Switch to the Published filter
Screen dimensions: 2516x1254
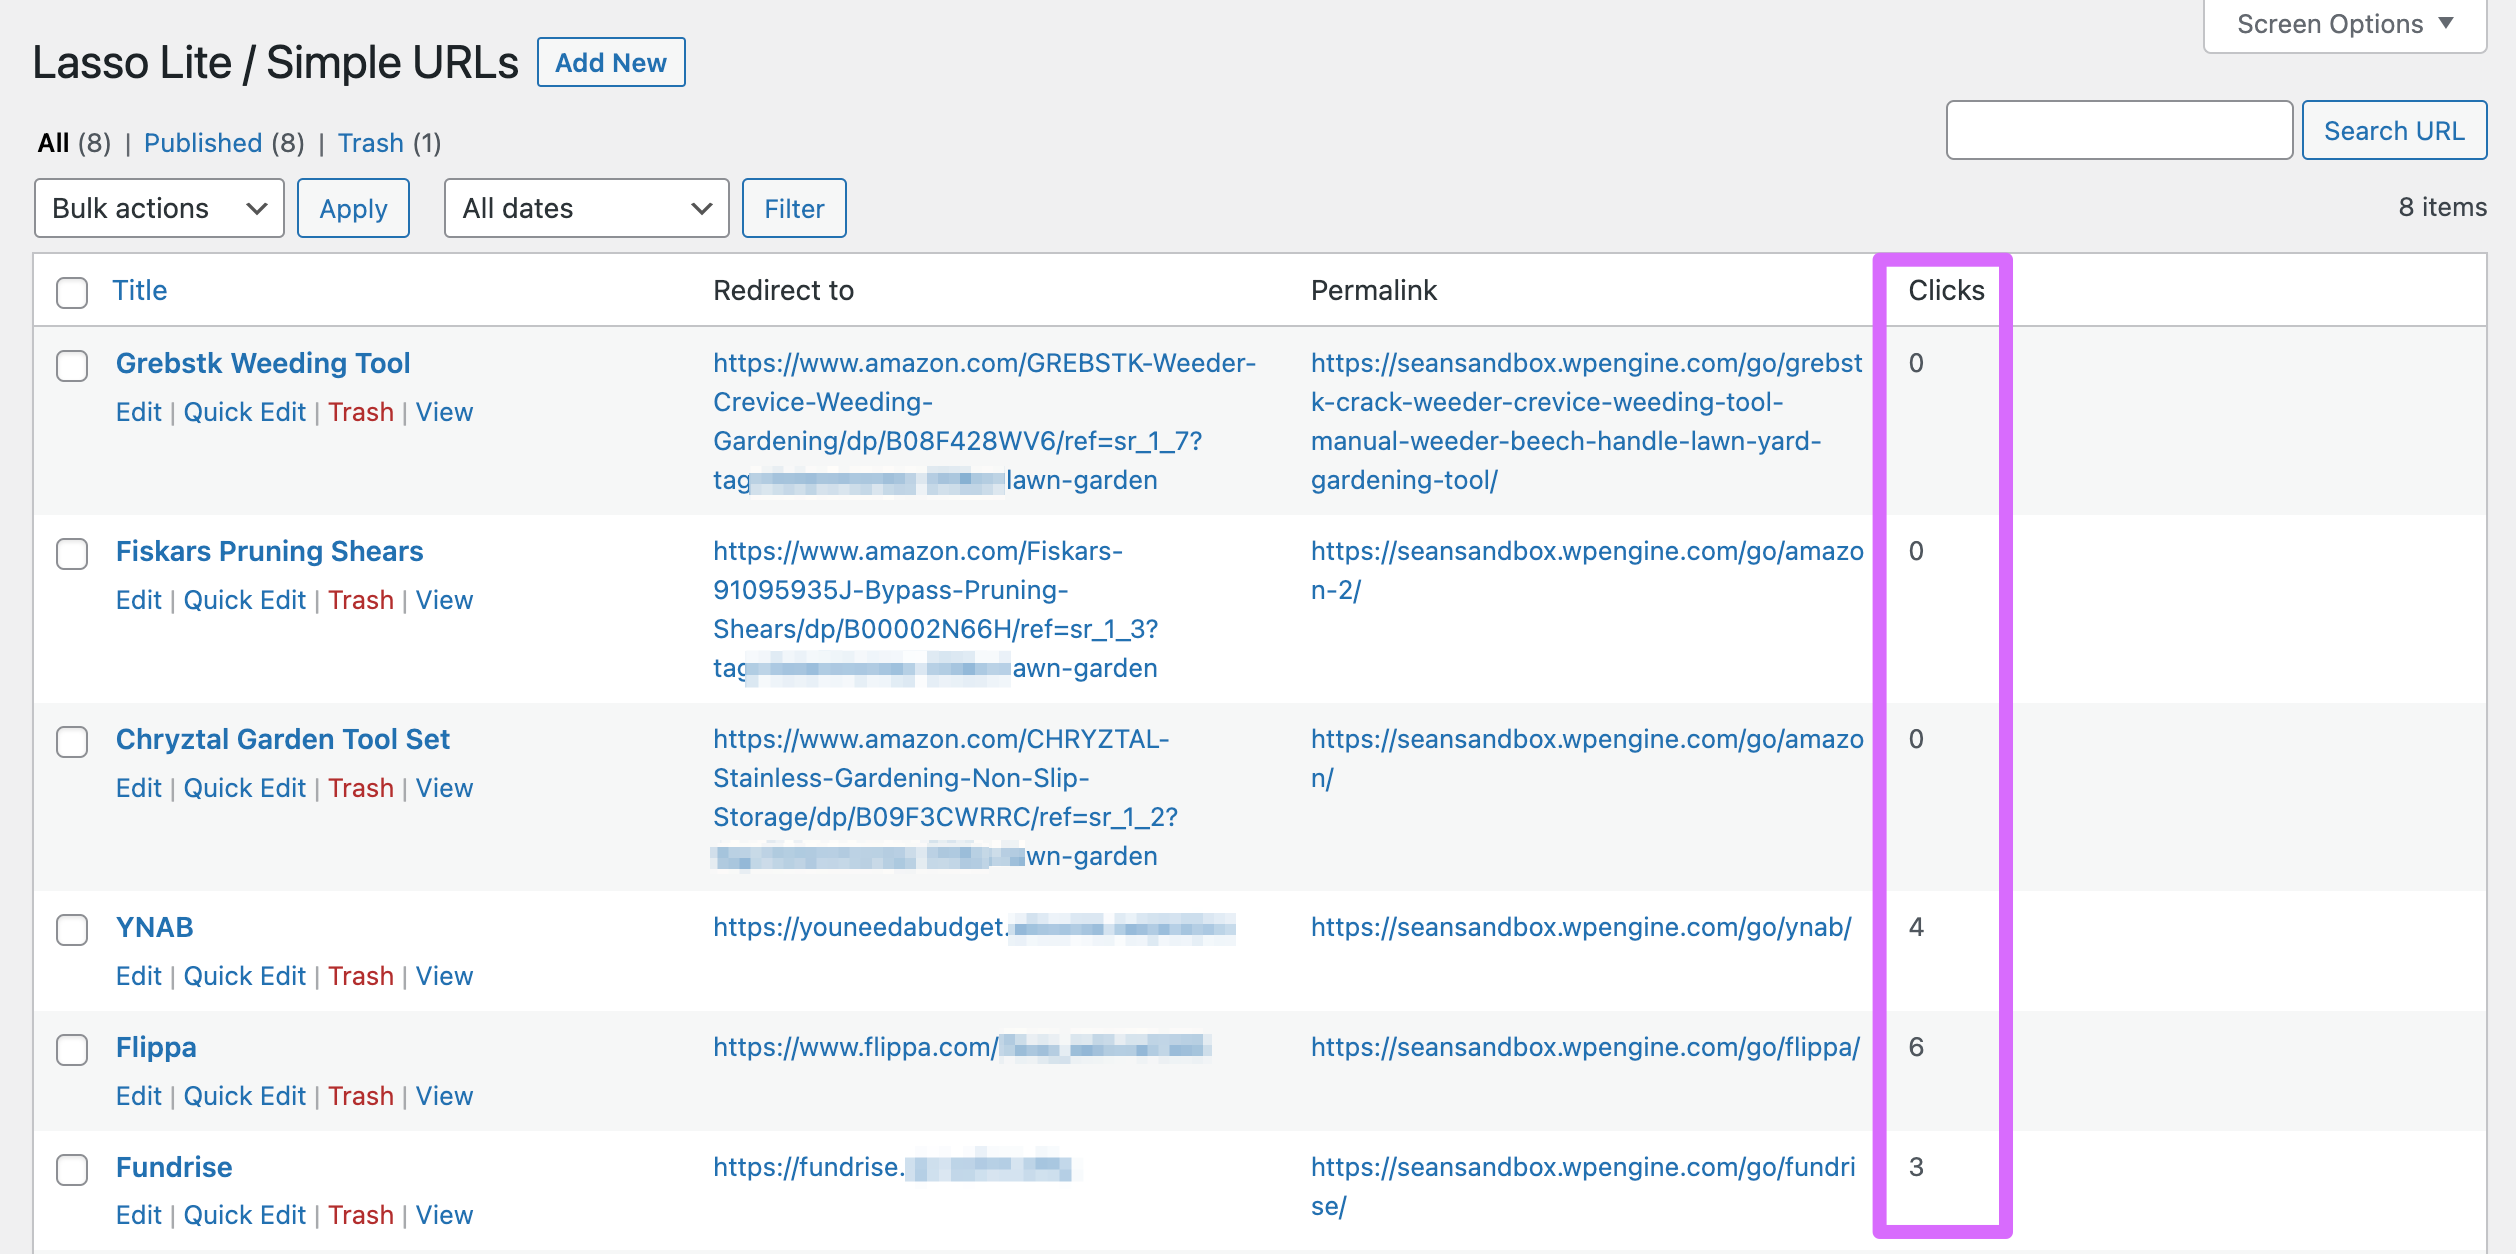coord(203,143)
